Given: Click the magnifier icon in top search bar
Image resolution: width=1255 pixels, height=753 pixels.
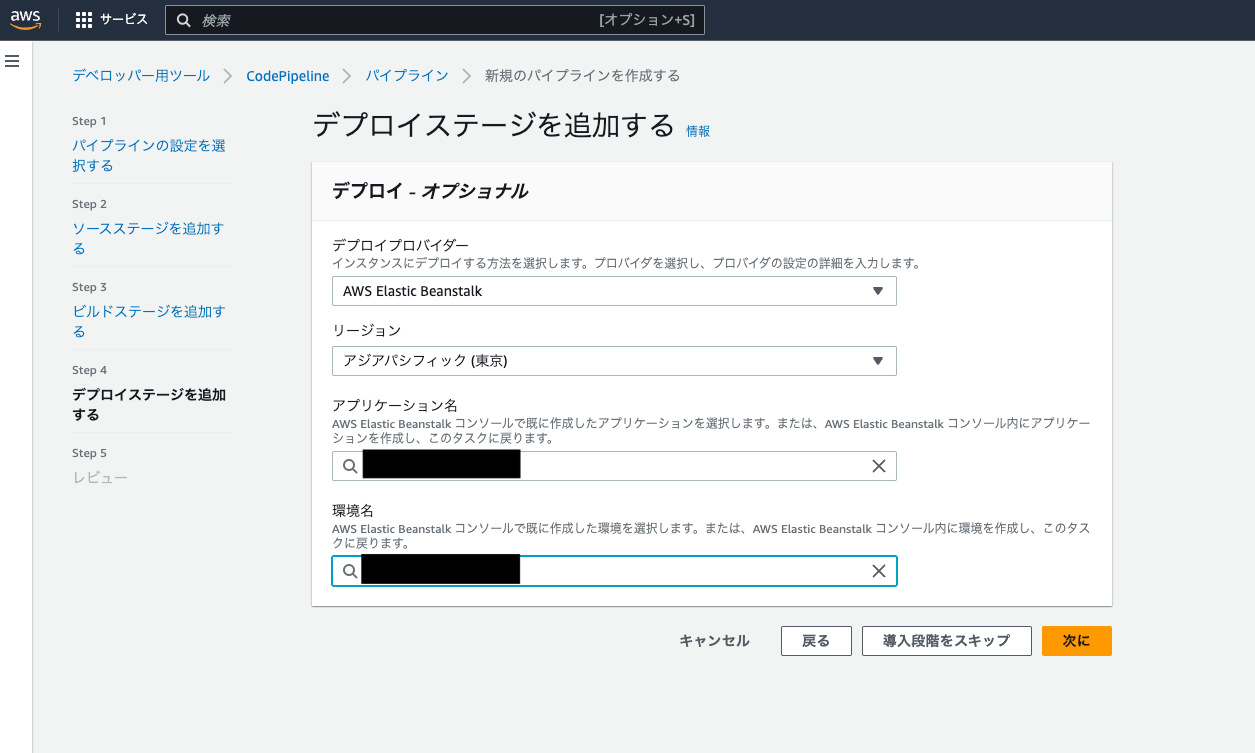Looking at the screenshot, I should pyautogui.click(x=184, y=20).
